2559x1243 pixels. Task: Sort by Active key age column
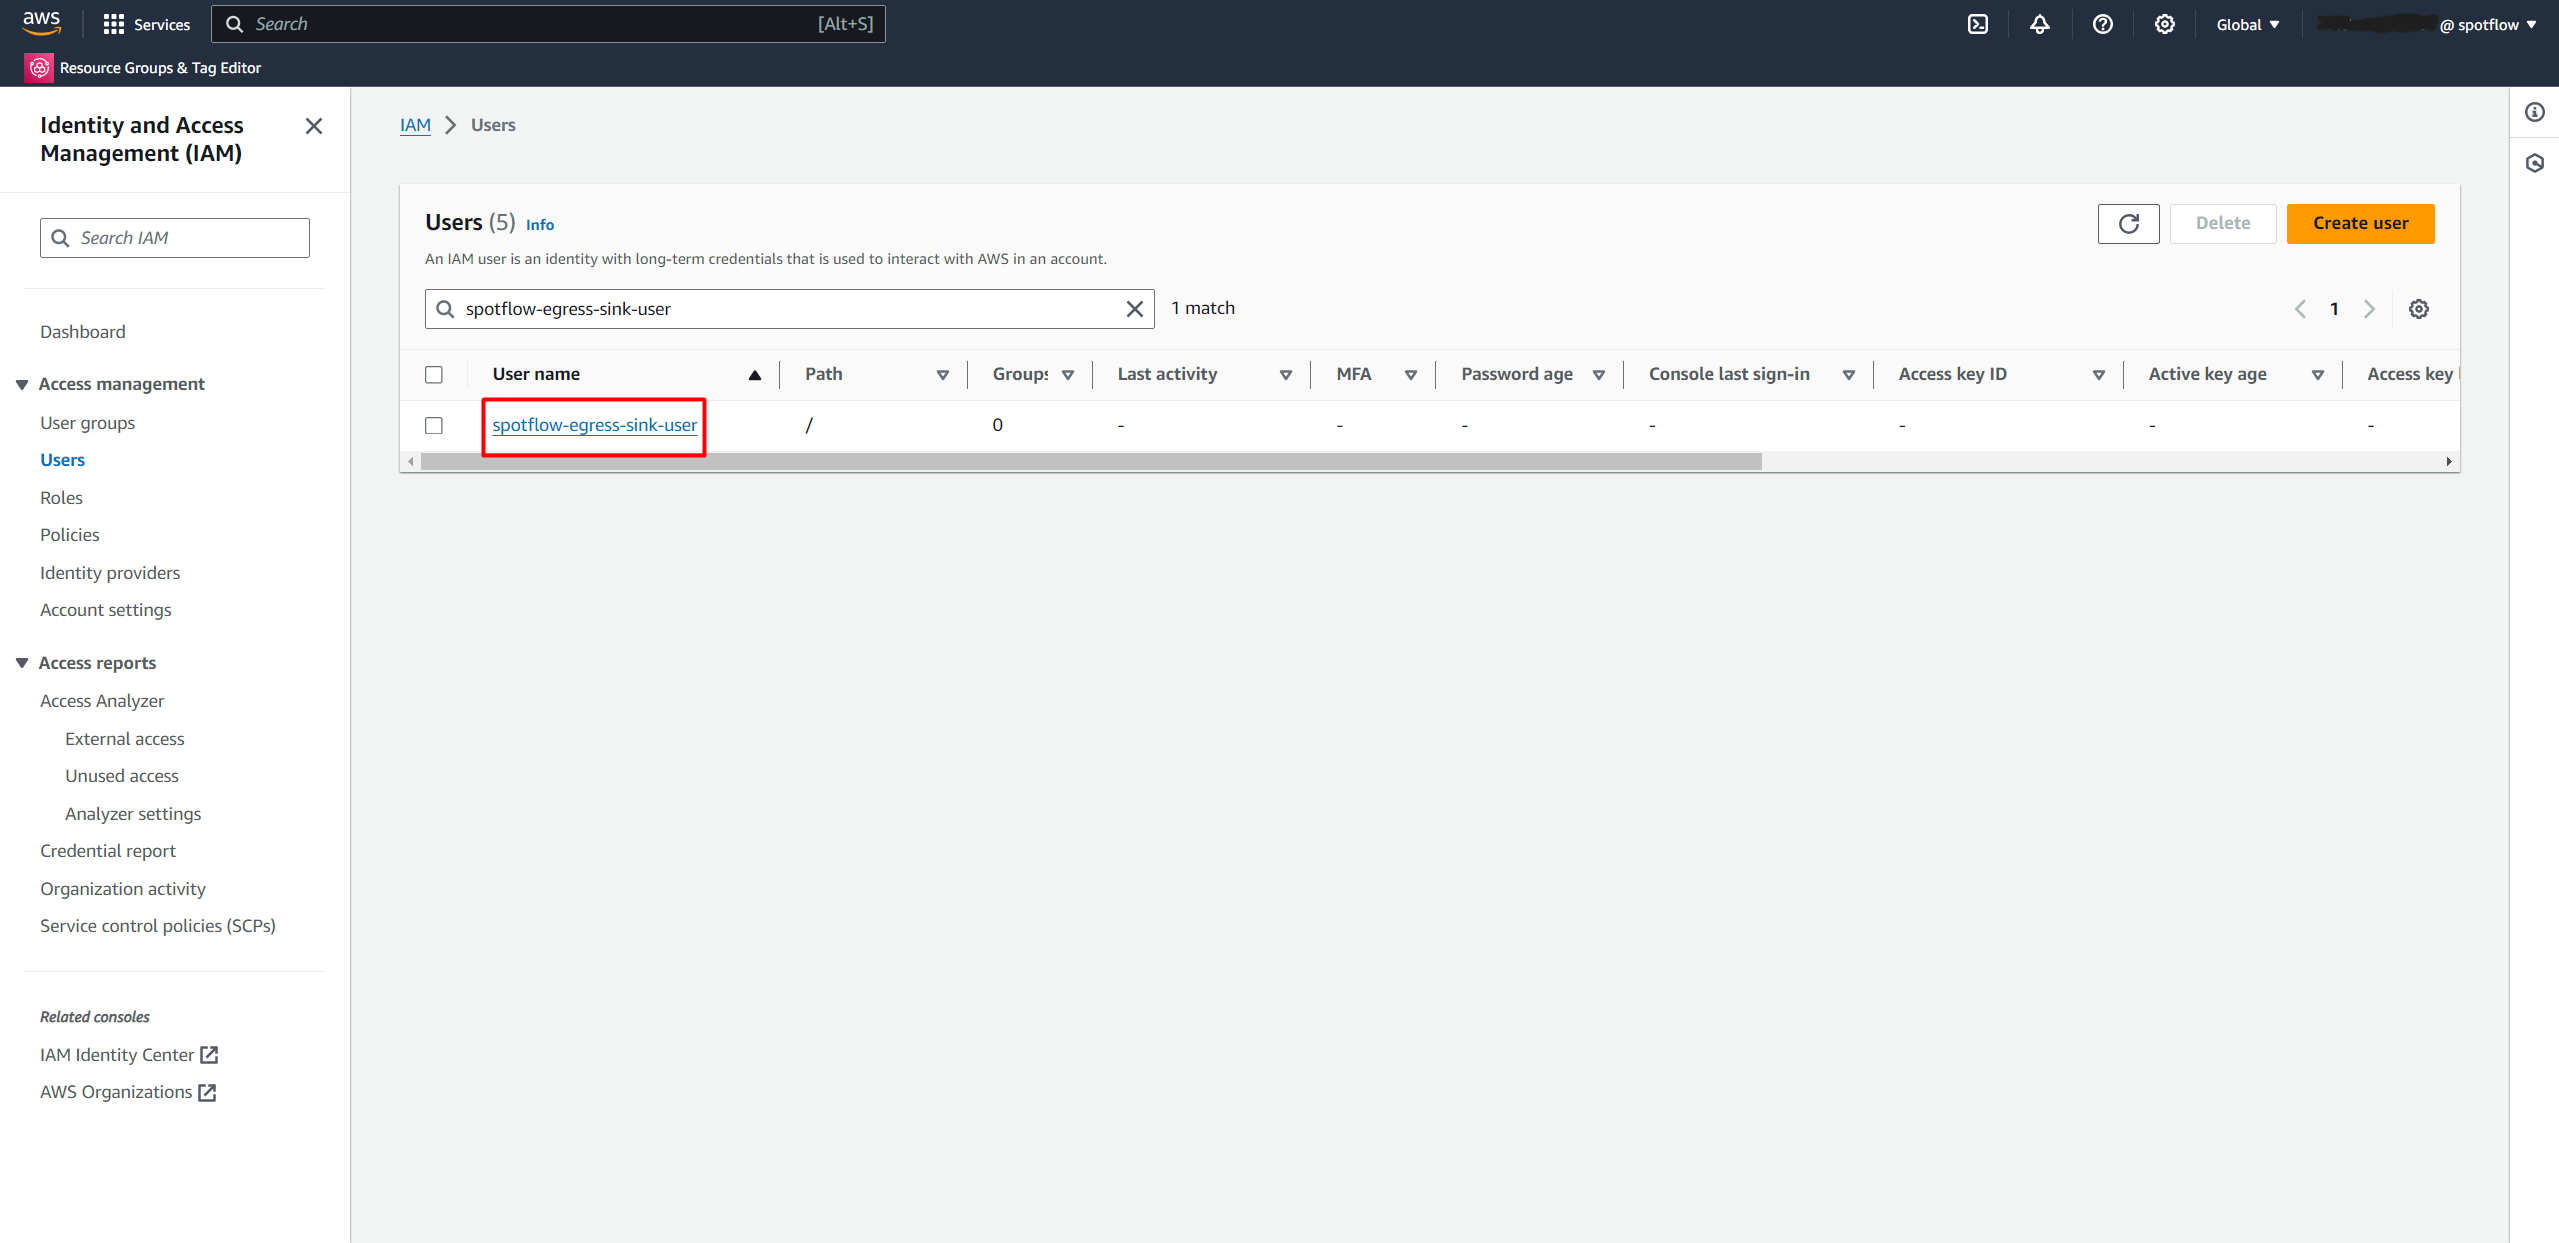tap(2318, 375)
